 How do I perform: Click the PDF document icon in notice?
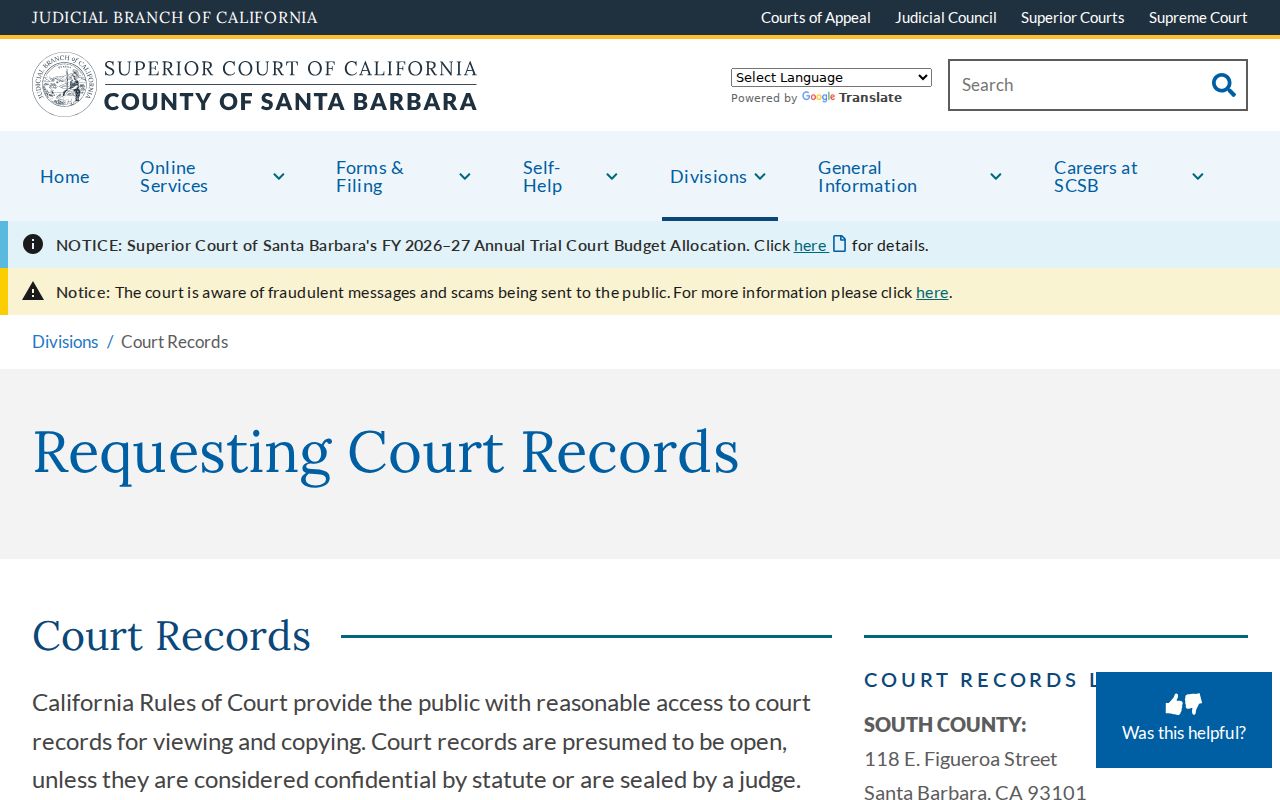pyautogui.click(x=840, y=244)
